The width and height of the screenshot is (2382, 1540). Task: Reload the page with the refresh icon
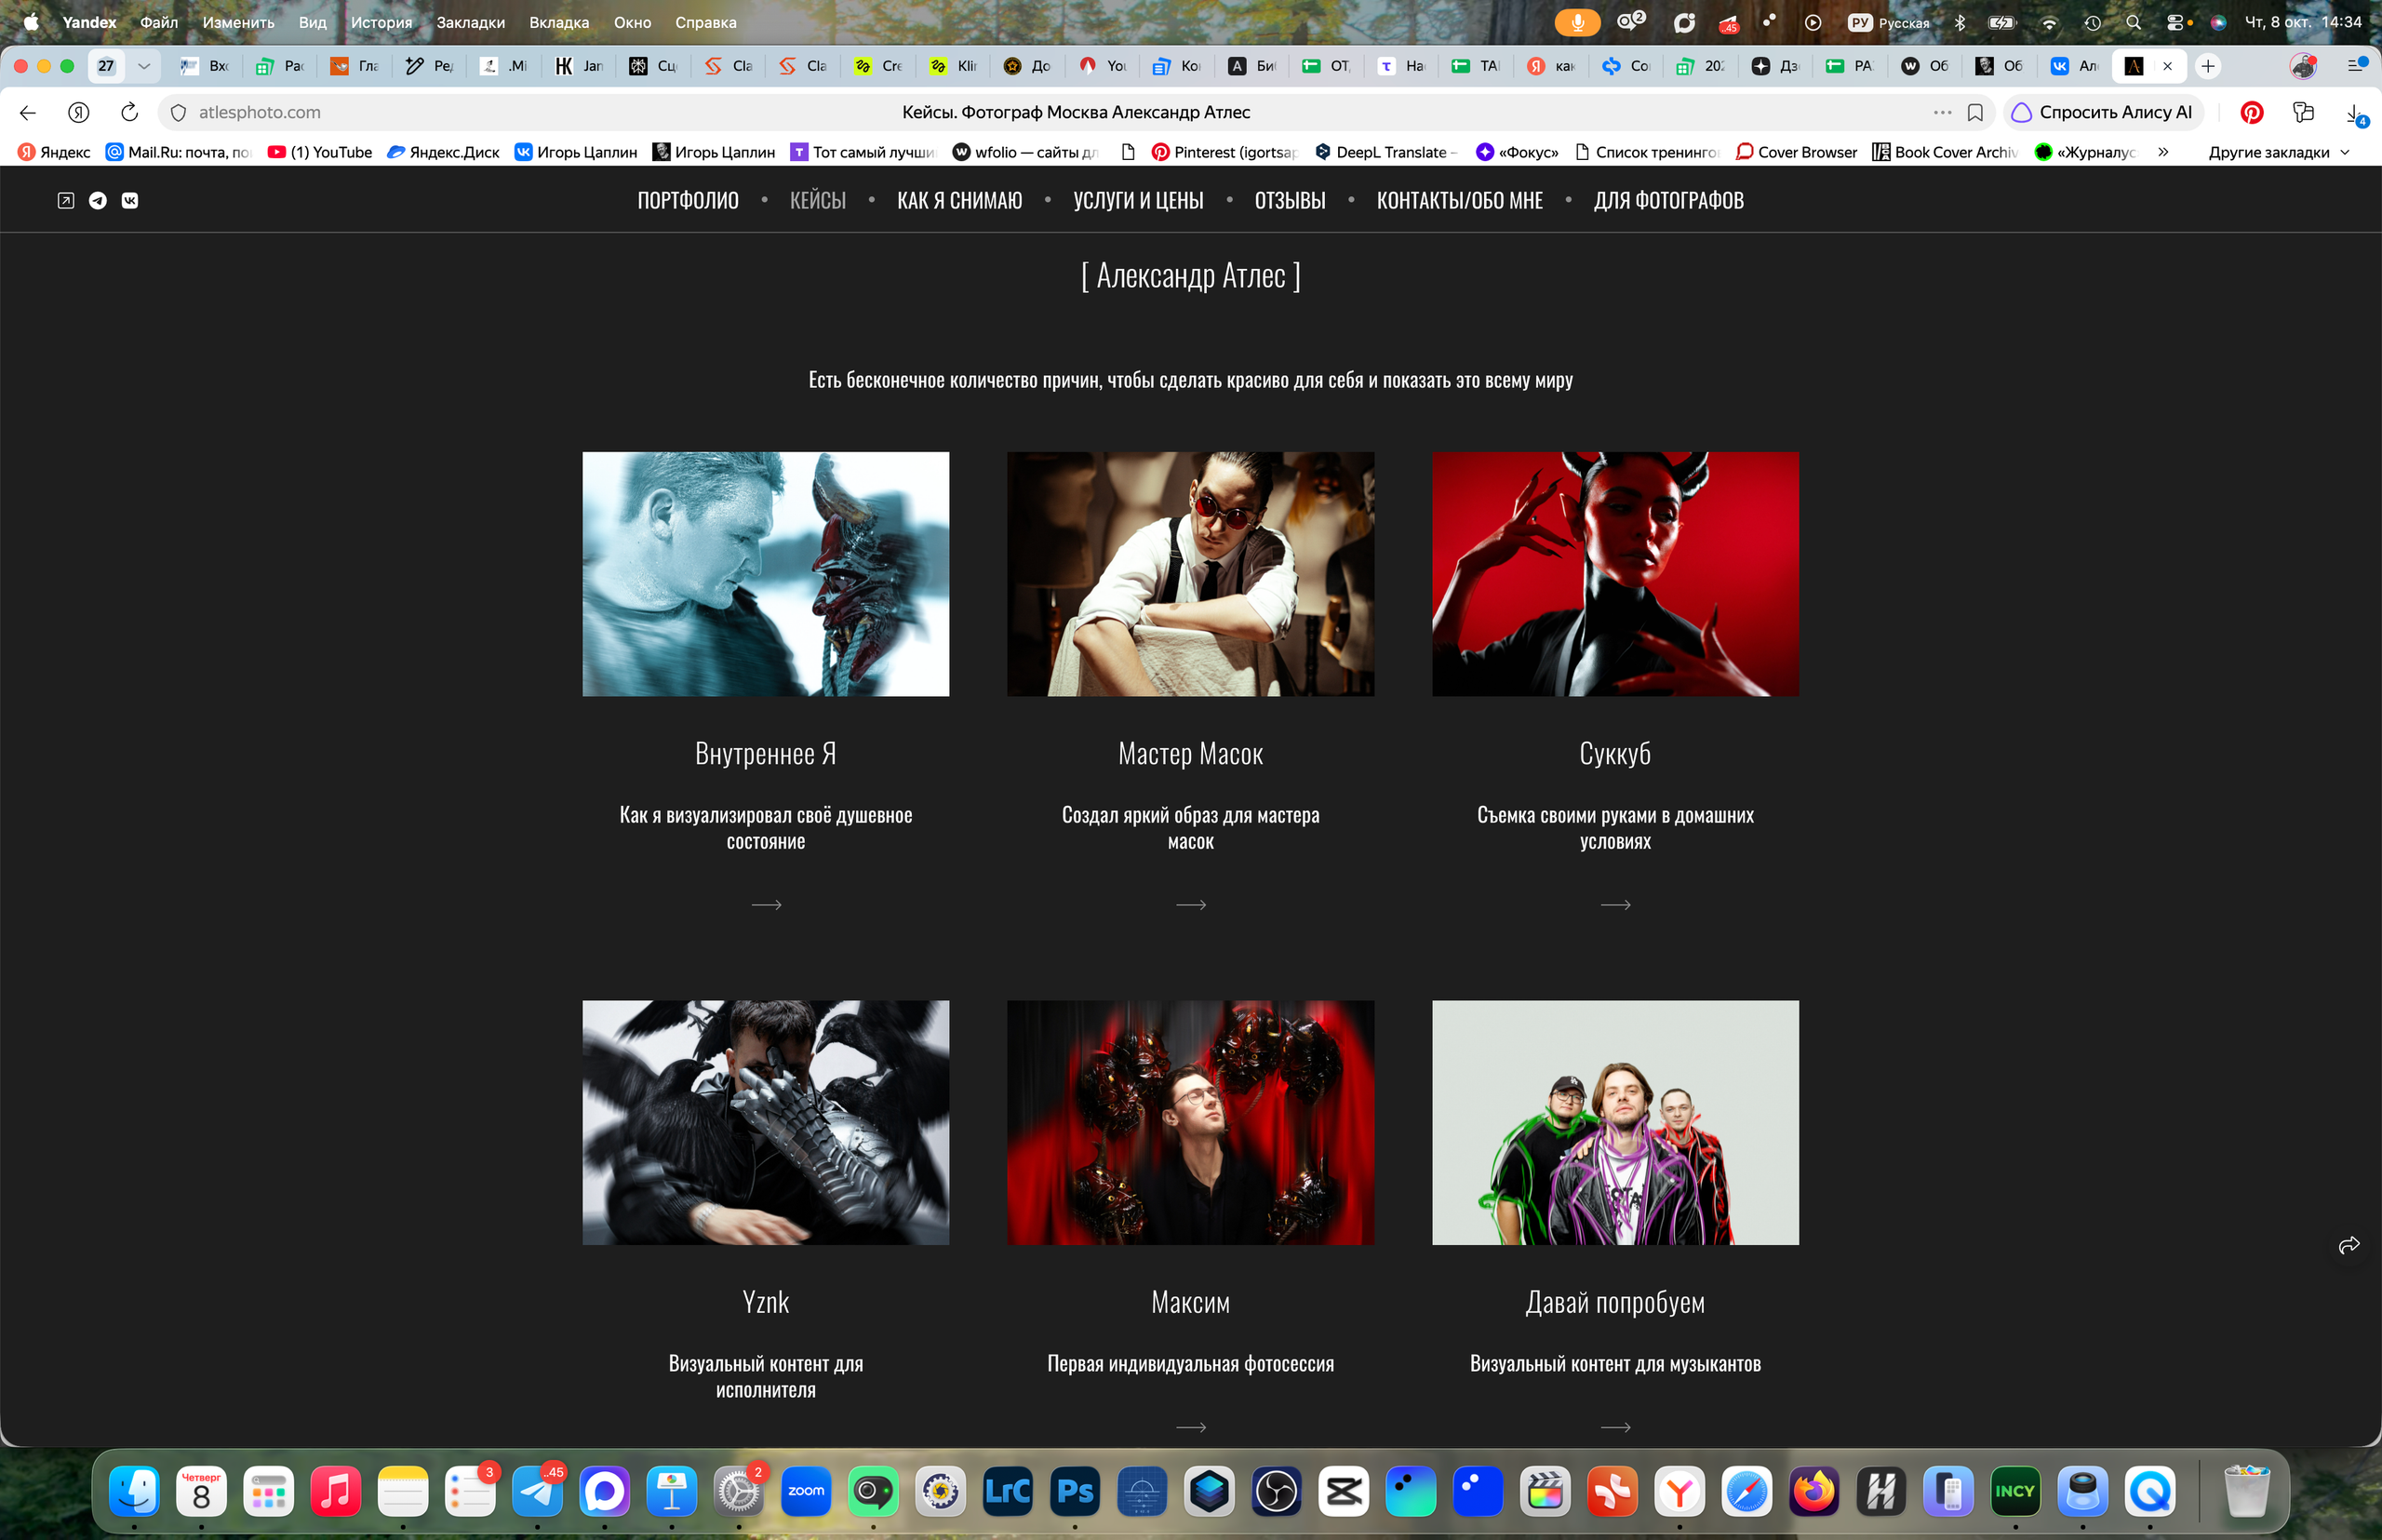click(129, 112)
